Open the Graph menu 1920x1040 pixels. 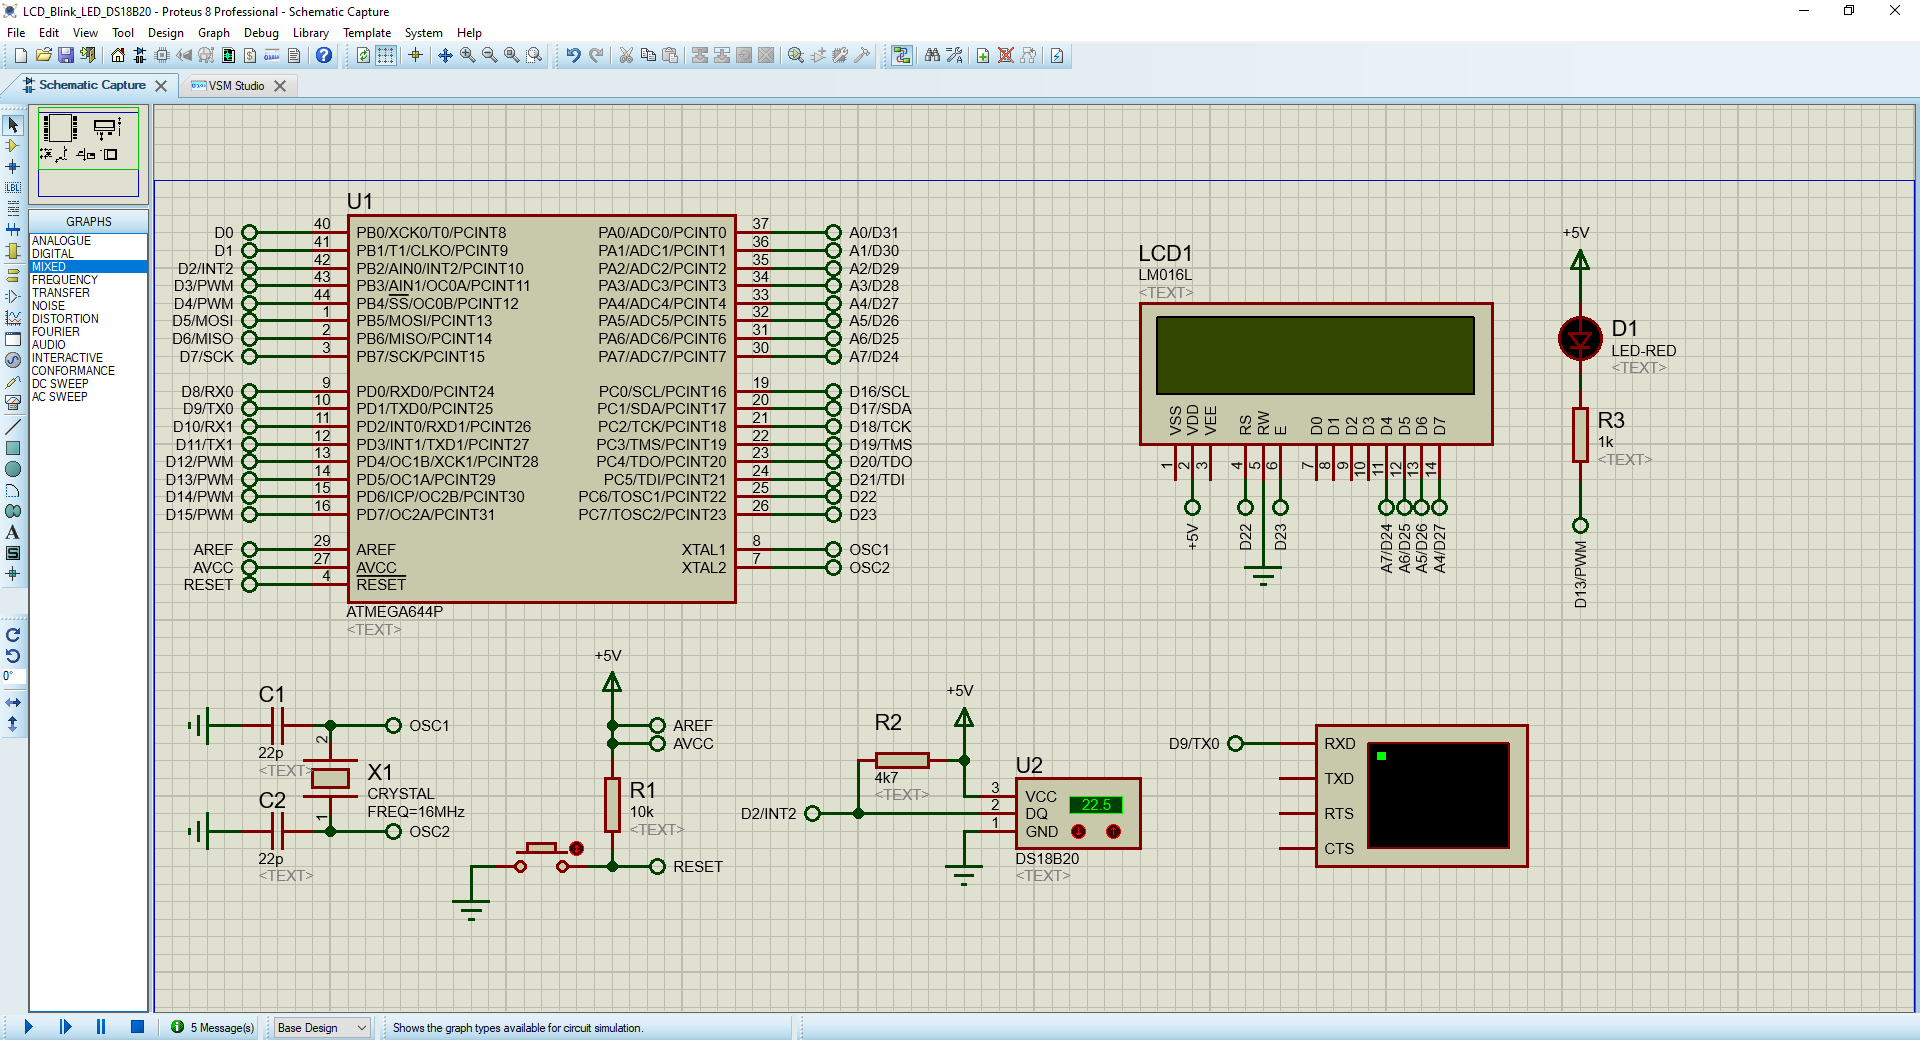coord(214,33)
